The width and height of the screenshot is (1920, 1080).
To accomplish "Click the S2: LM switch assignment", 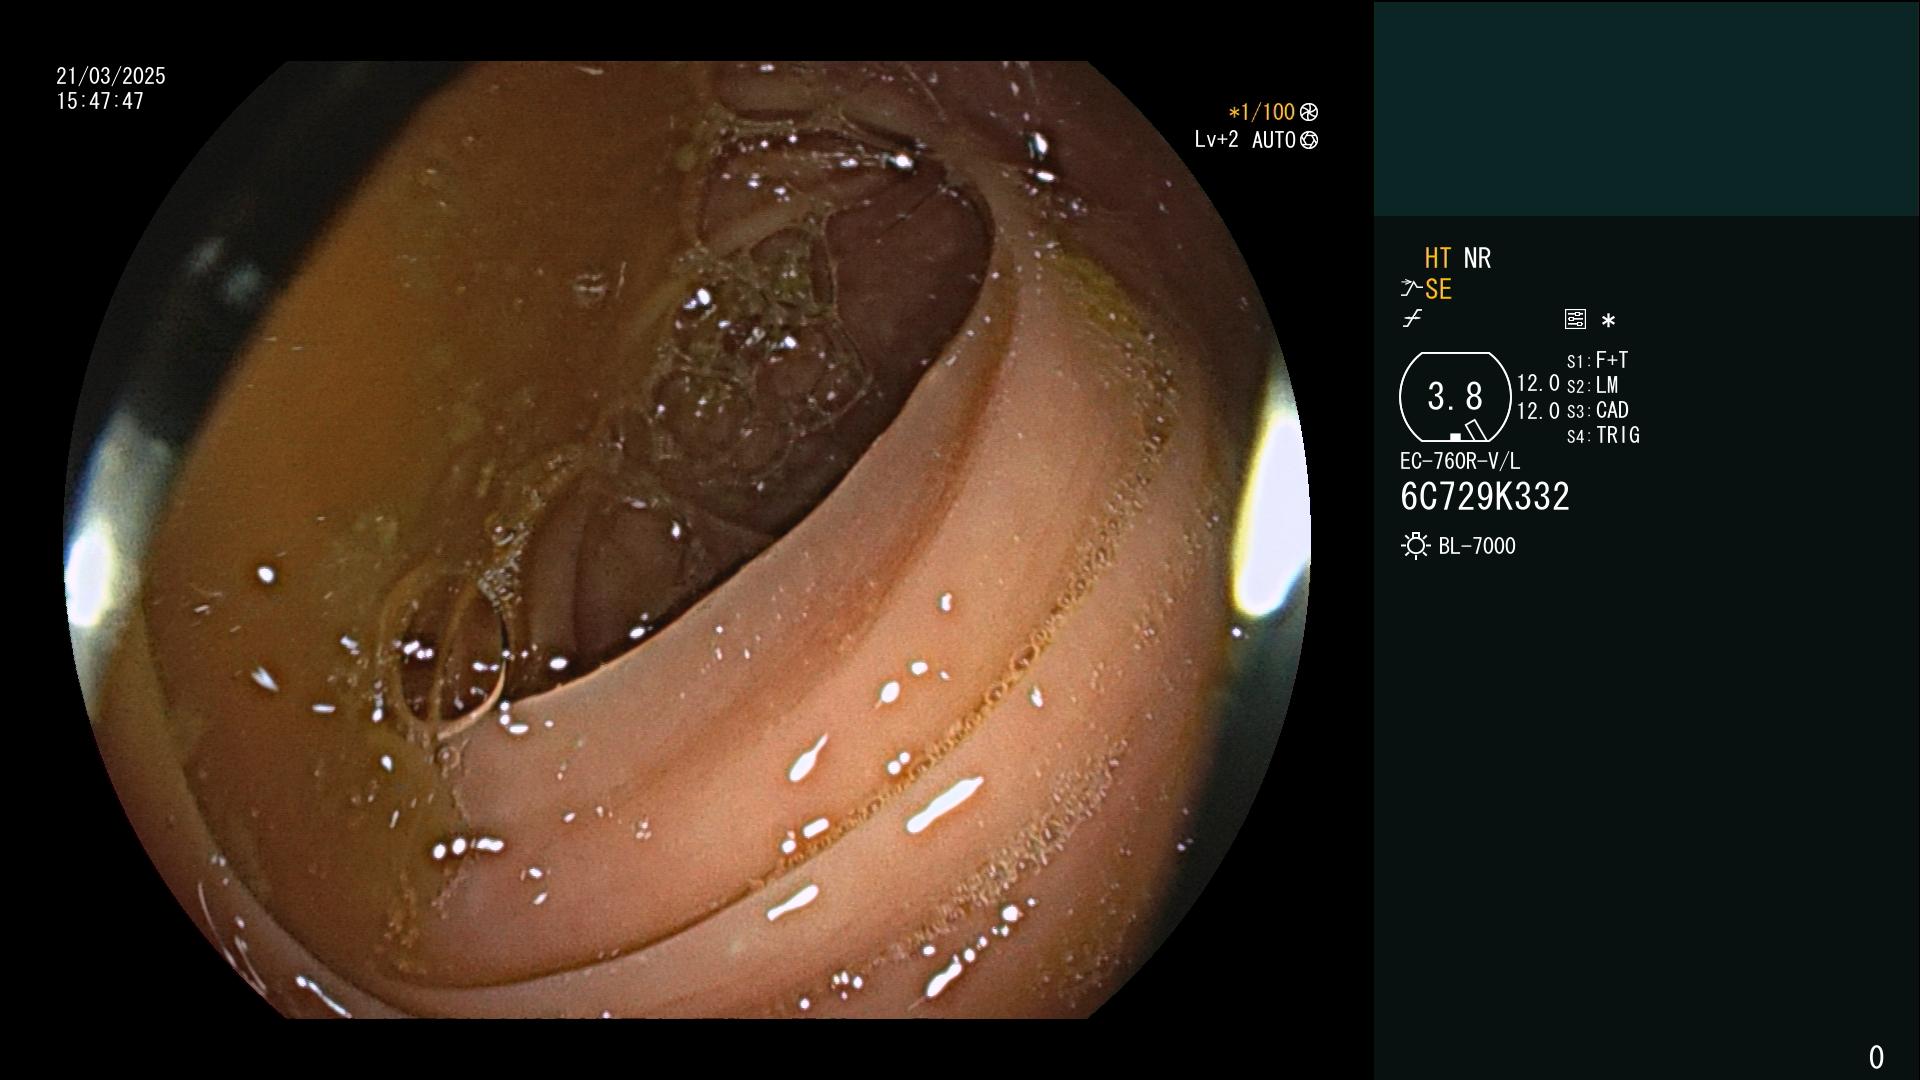I will tap(1592, 385).
